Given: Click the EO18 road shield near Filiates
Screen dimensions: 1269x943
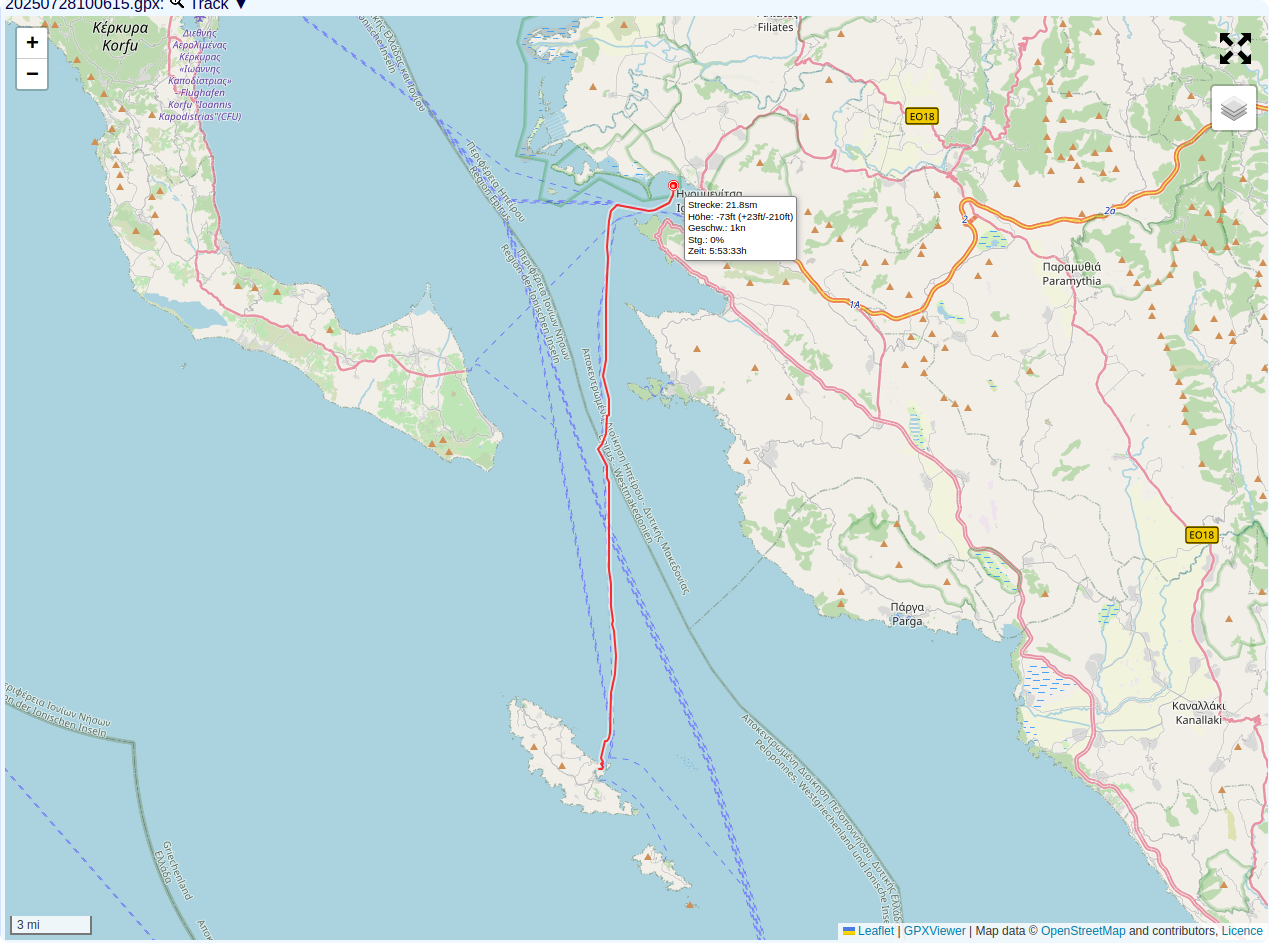Looking at the screenshot, I should (921, 116).
